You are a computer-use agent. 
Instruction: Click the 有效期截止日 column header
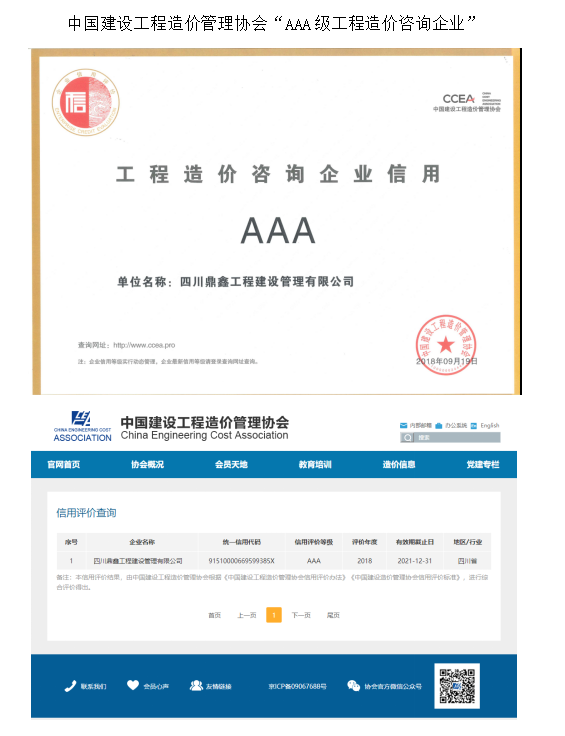click(415, 542)
